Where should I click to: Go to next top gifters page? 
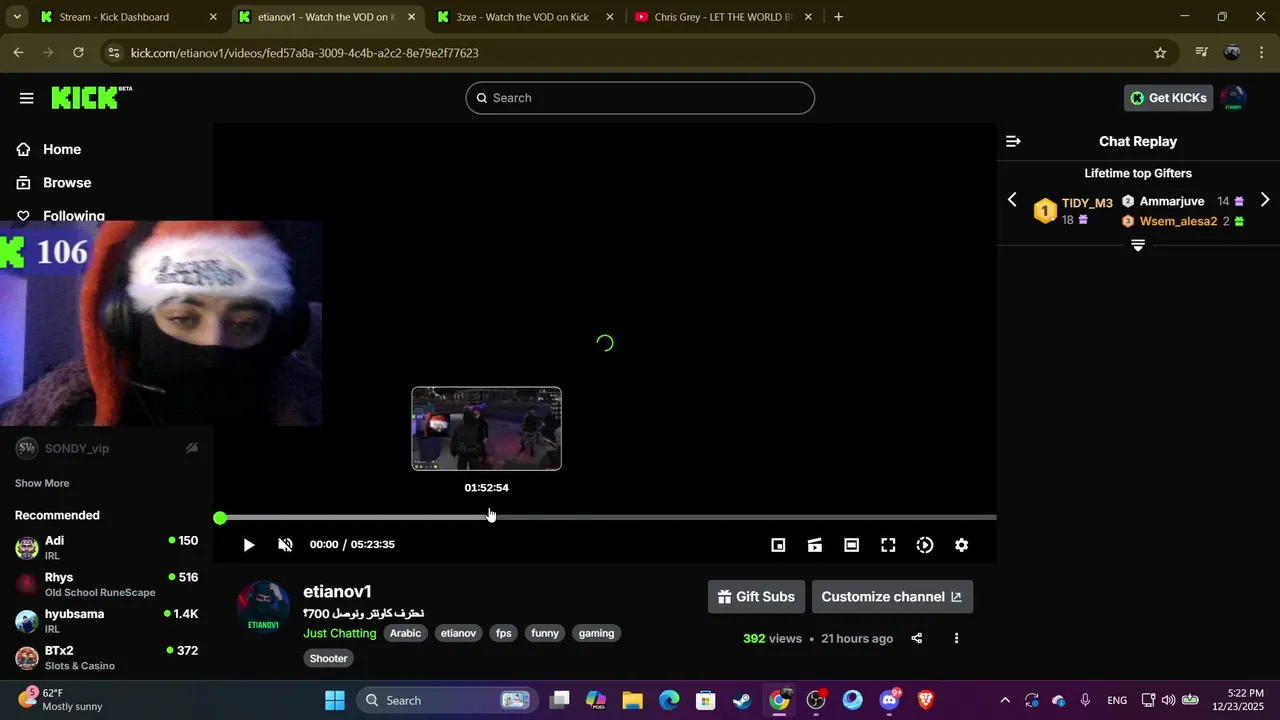tap(1265, 200)
